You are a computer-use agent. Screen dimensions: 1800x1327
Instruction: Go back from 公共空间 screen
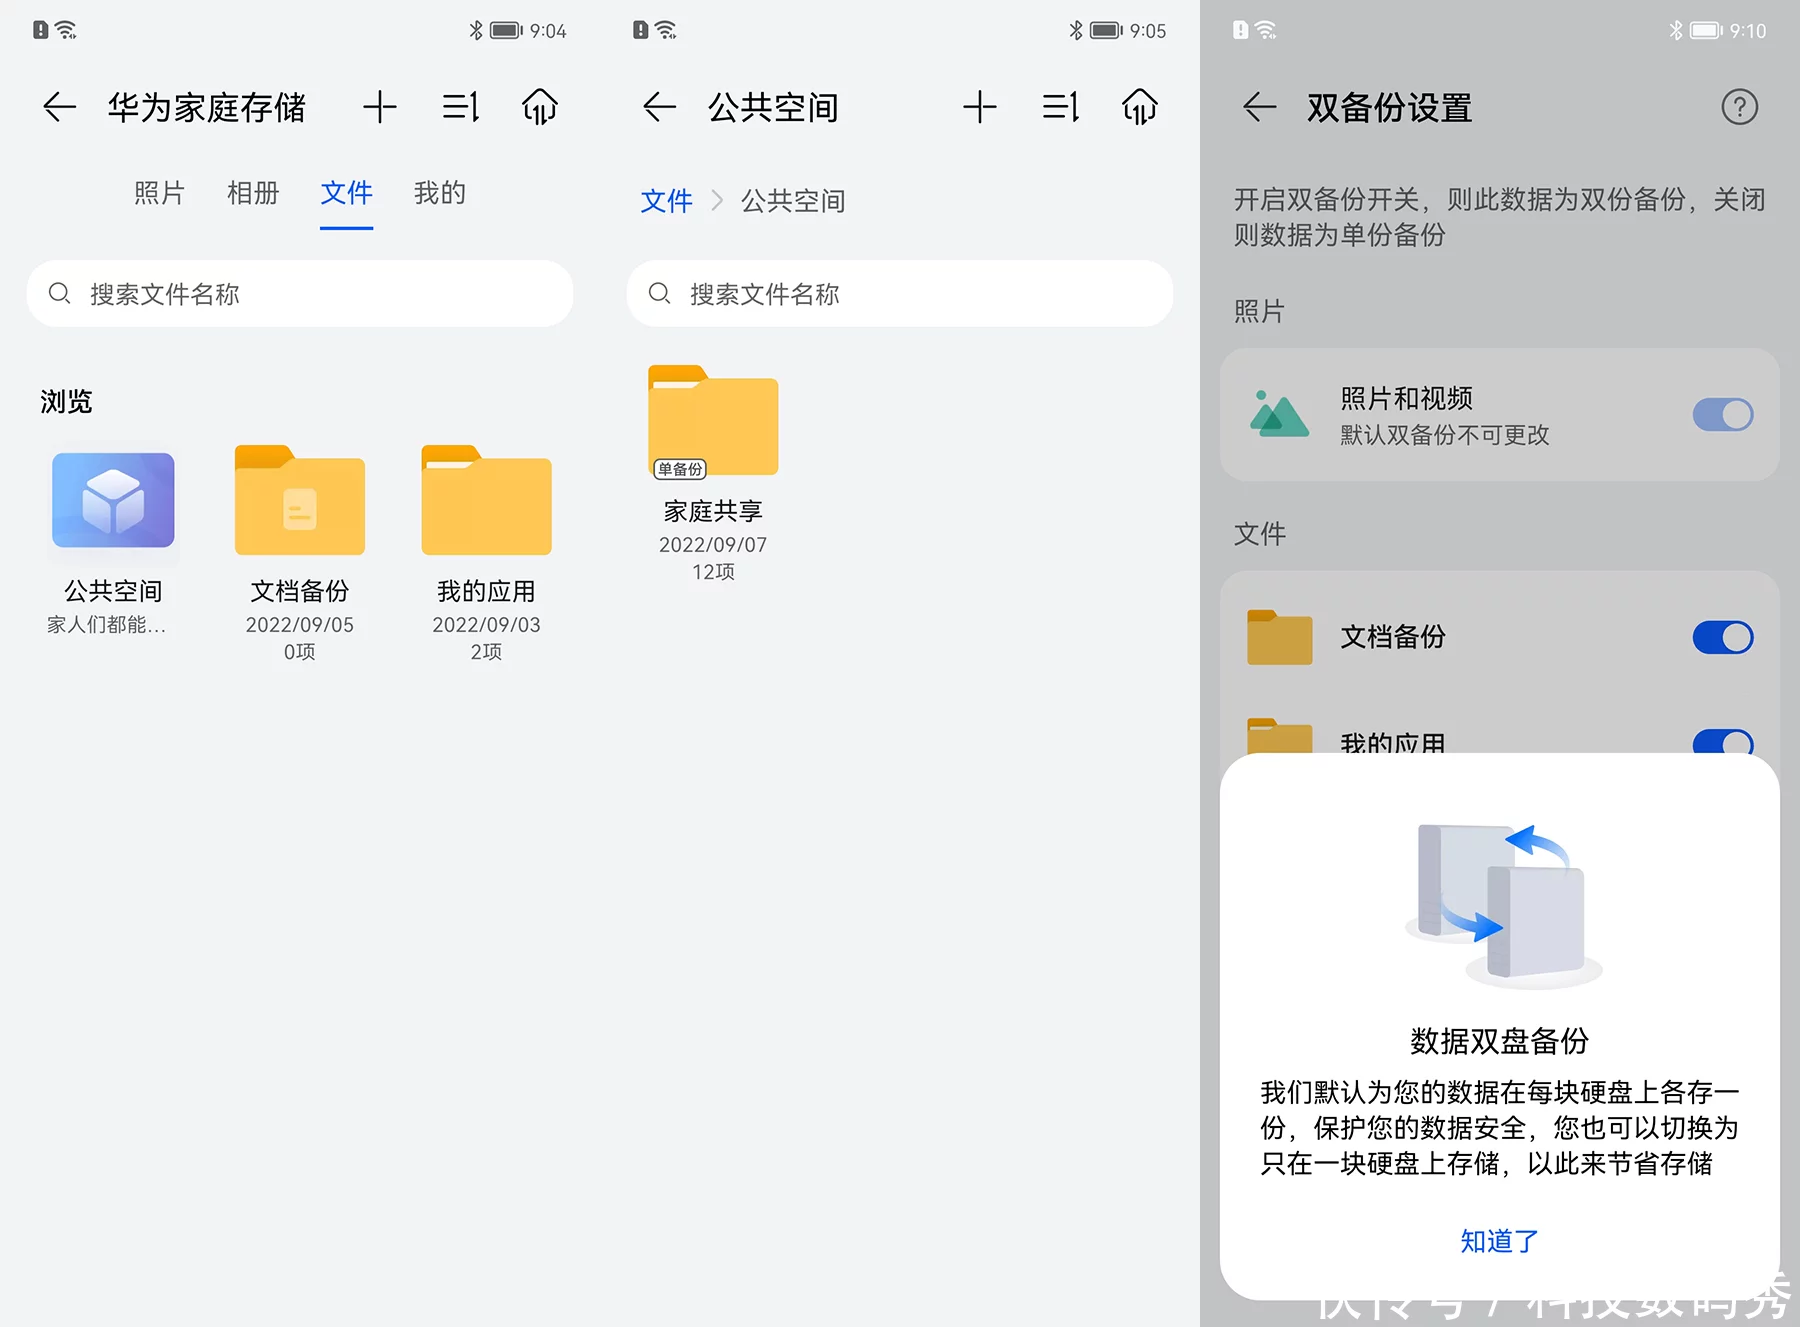point(659,107)
